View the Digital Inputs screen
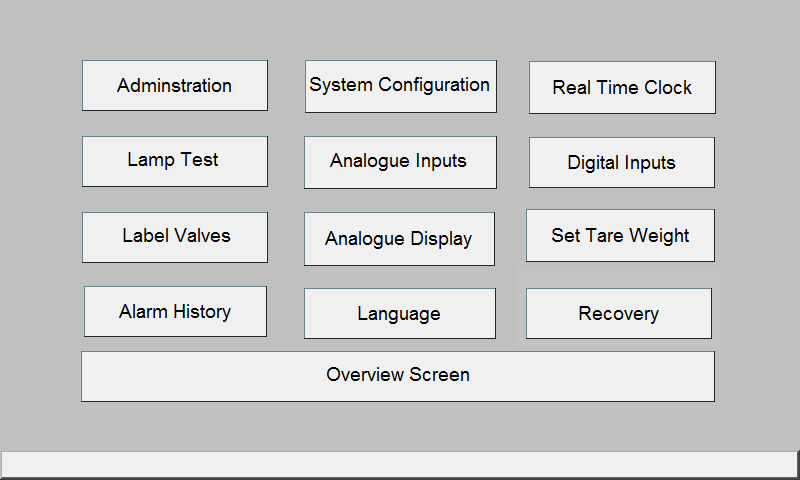 click(x=622, y=162)
